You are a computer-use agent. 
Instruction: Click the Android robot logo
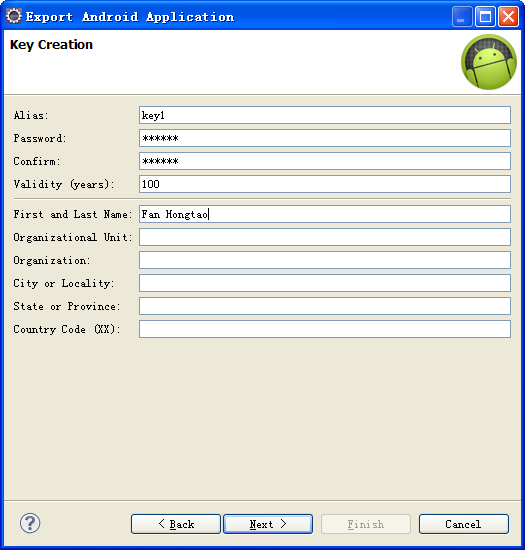click(489, 62)
